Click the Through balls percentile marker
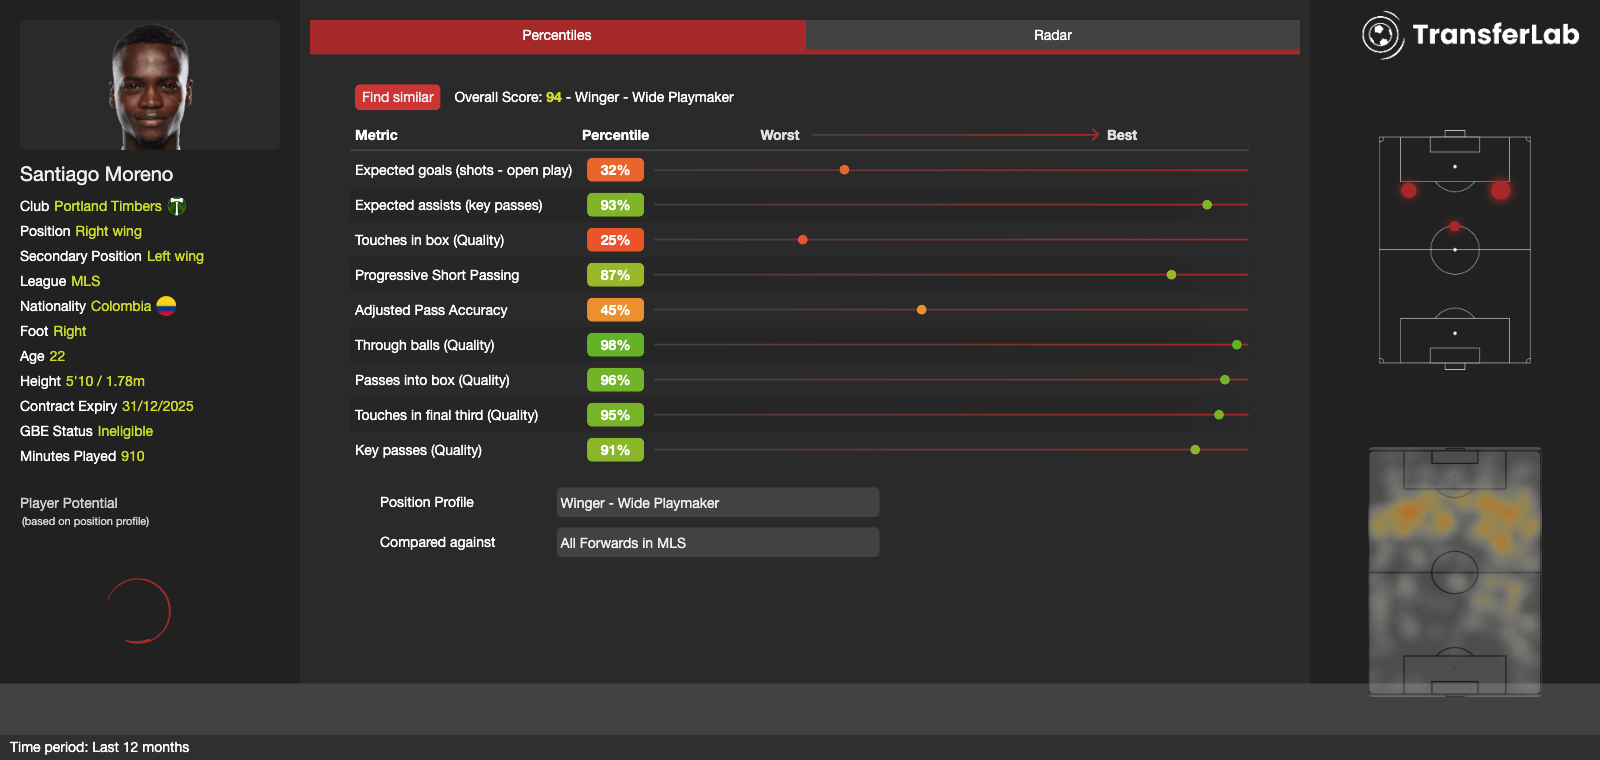This screenshot has width=1600, height=760. pos(1237,345)
